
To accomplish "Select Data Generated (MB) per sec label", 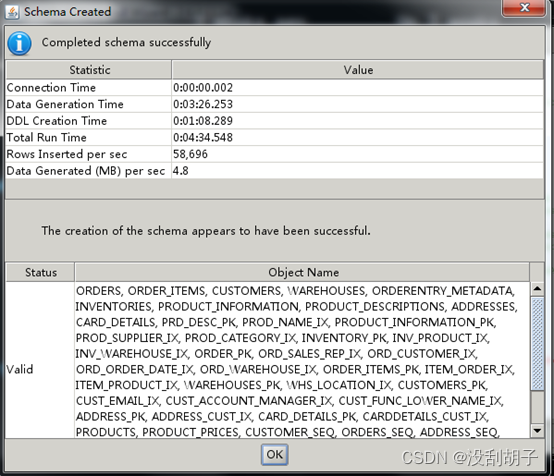I will 86,171.
